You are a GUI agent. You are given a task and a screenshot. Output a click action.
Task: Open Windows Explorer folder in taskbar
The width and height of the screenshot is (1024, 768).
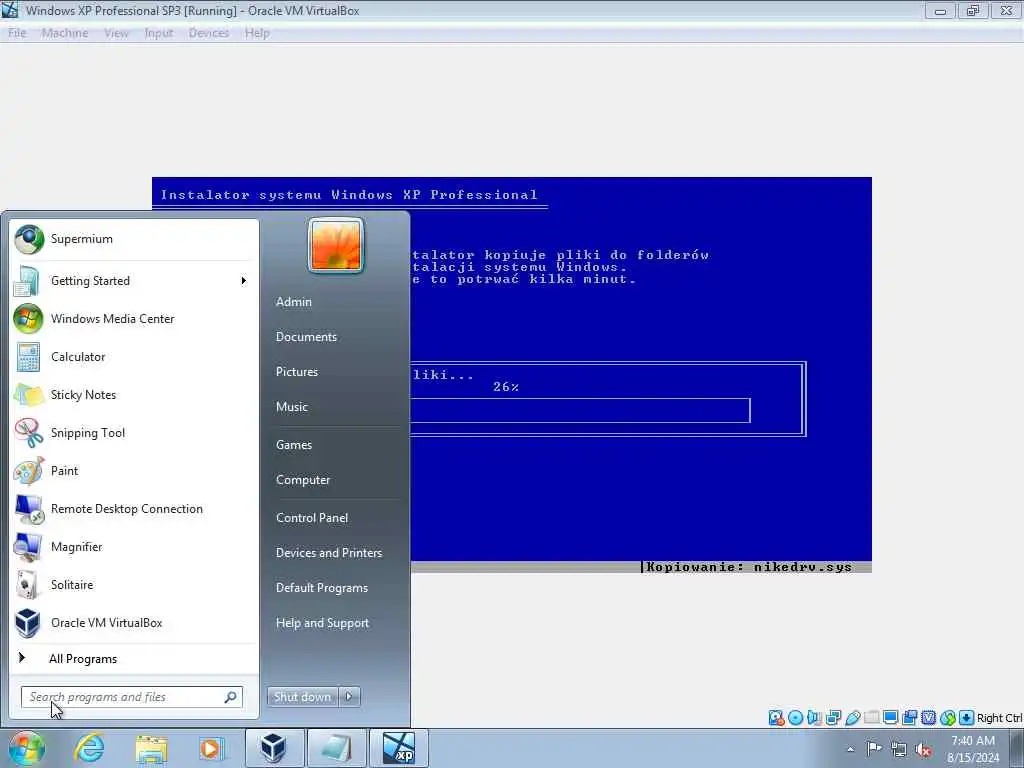click(x=152, y=748)
